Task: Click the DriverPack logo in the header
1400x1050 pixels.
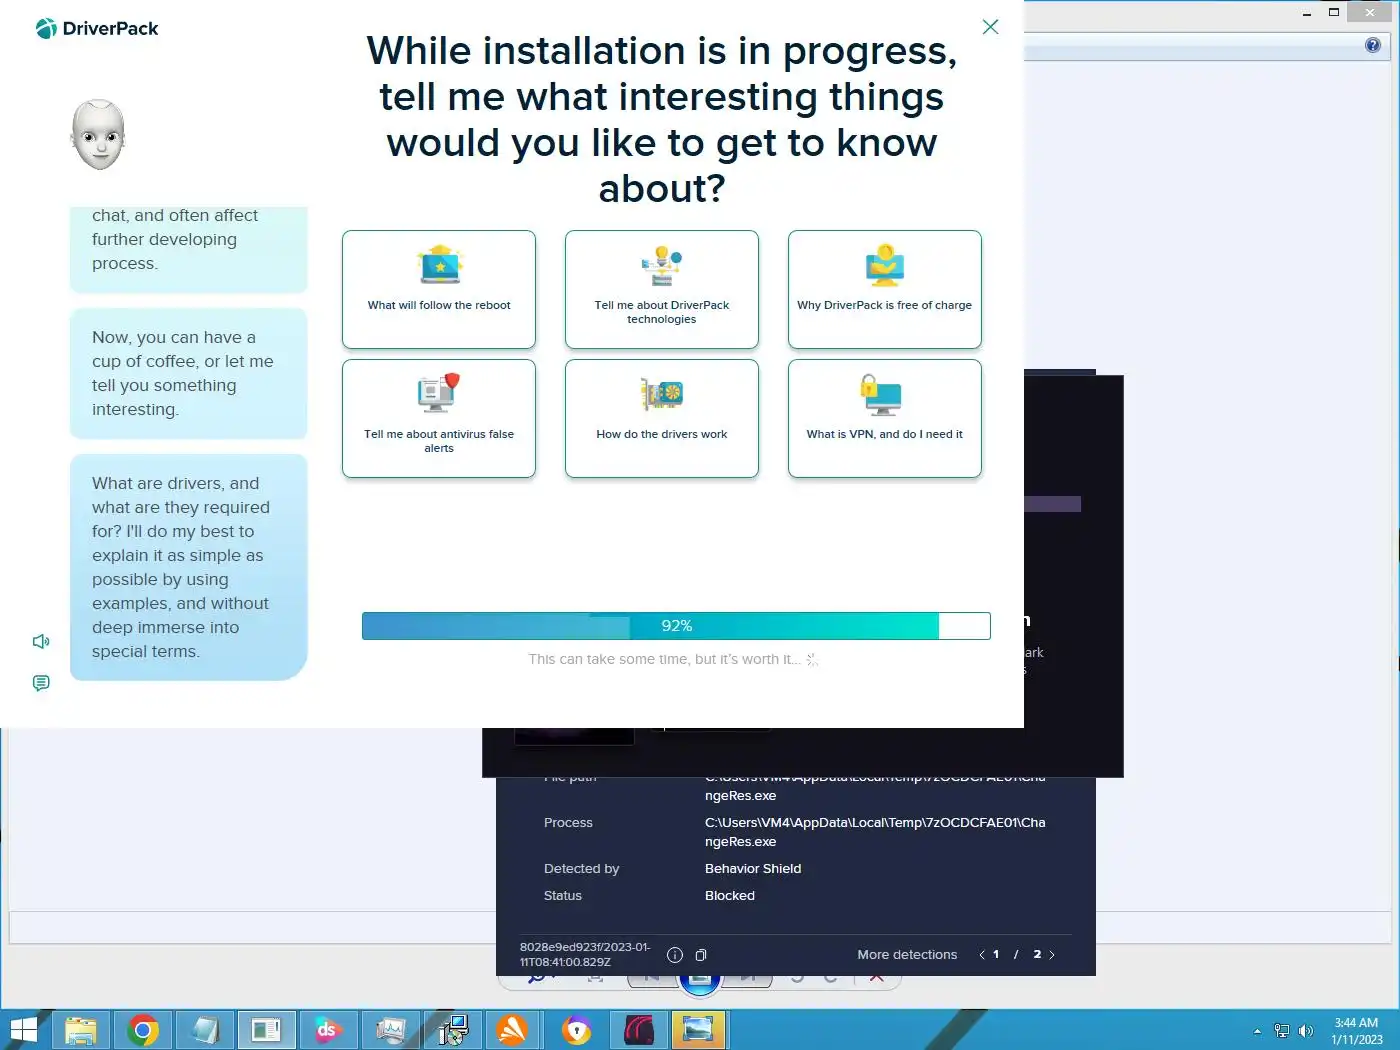Action: click(x=97, y=29)
